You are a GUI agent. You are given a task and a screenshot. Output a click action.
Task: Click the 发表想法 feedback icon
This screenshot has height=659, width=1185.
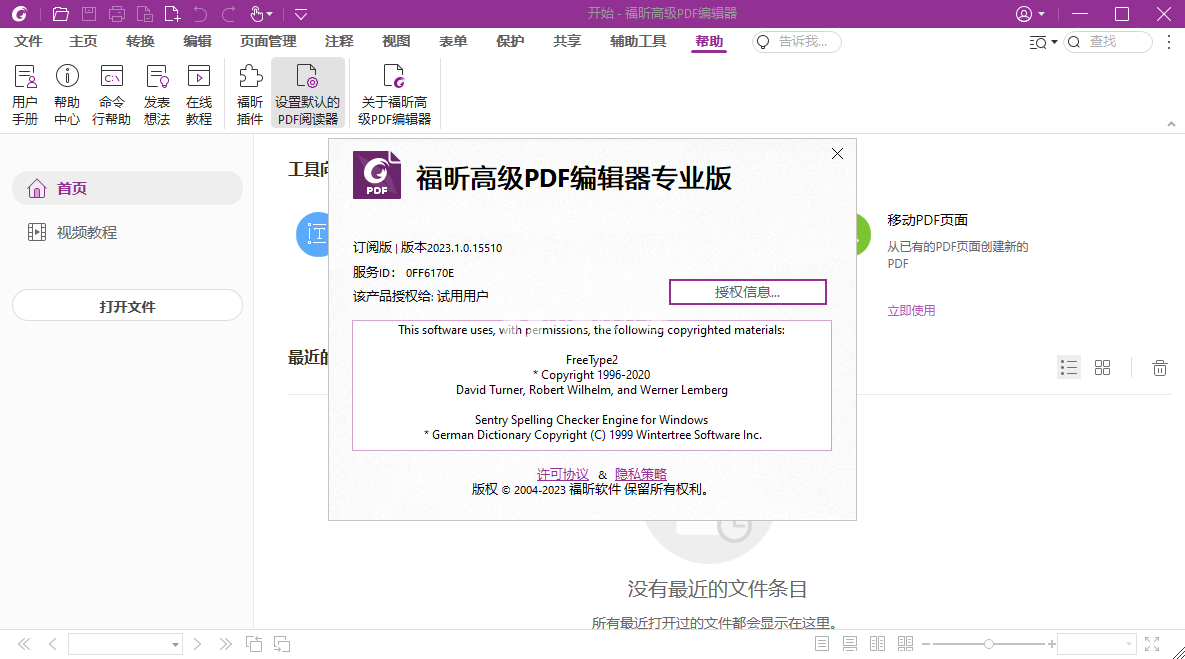(157, 94)
